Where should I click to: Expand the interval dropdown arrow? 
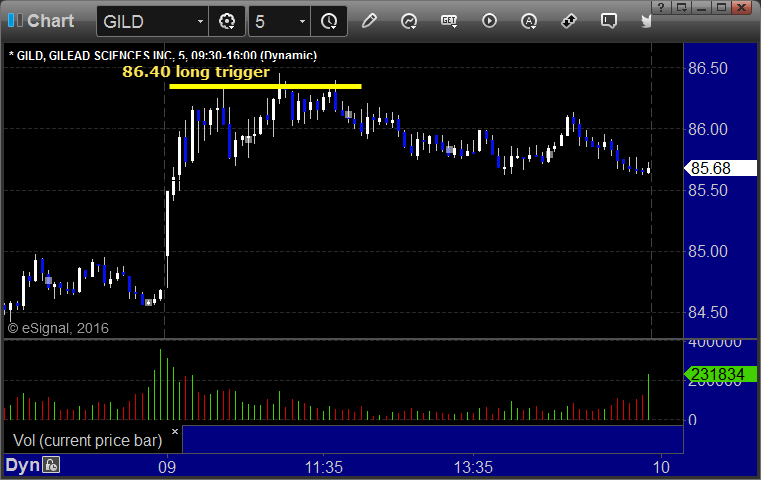click(x=302, y=21)
